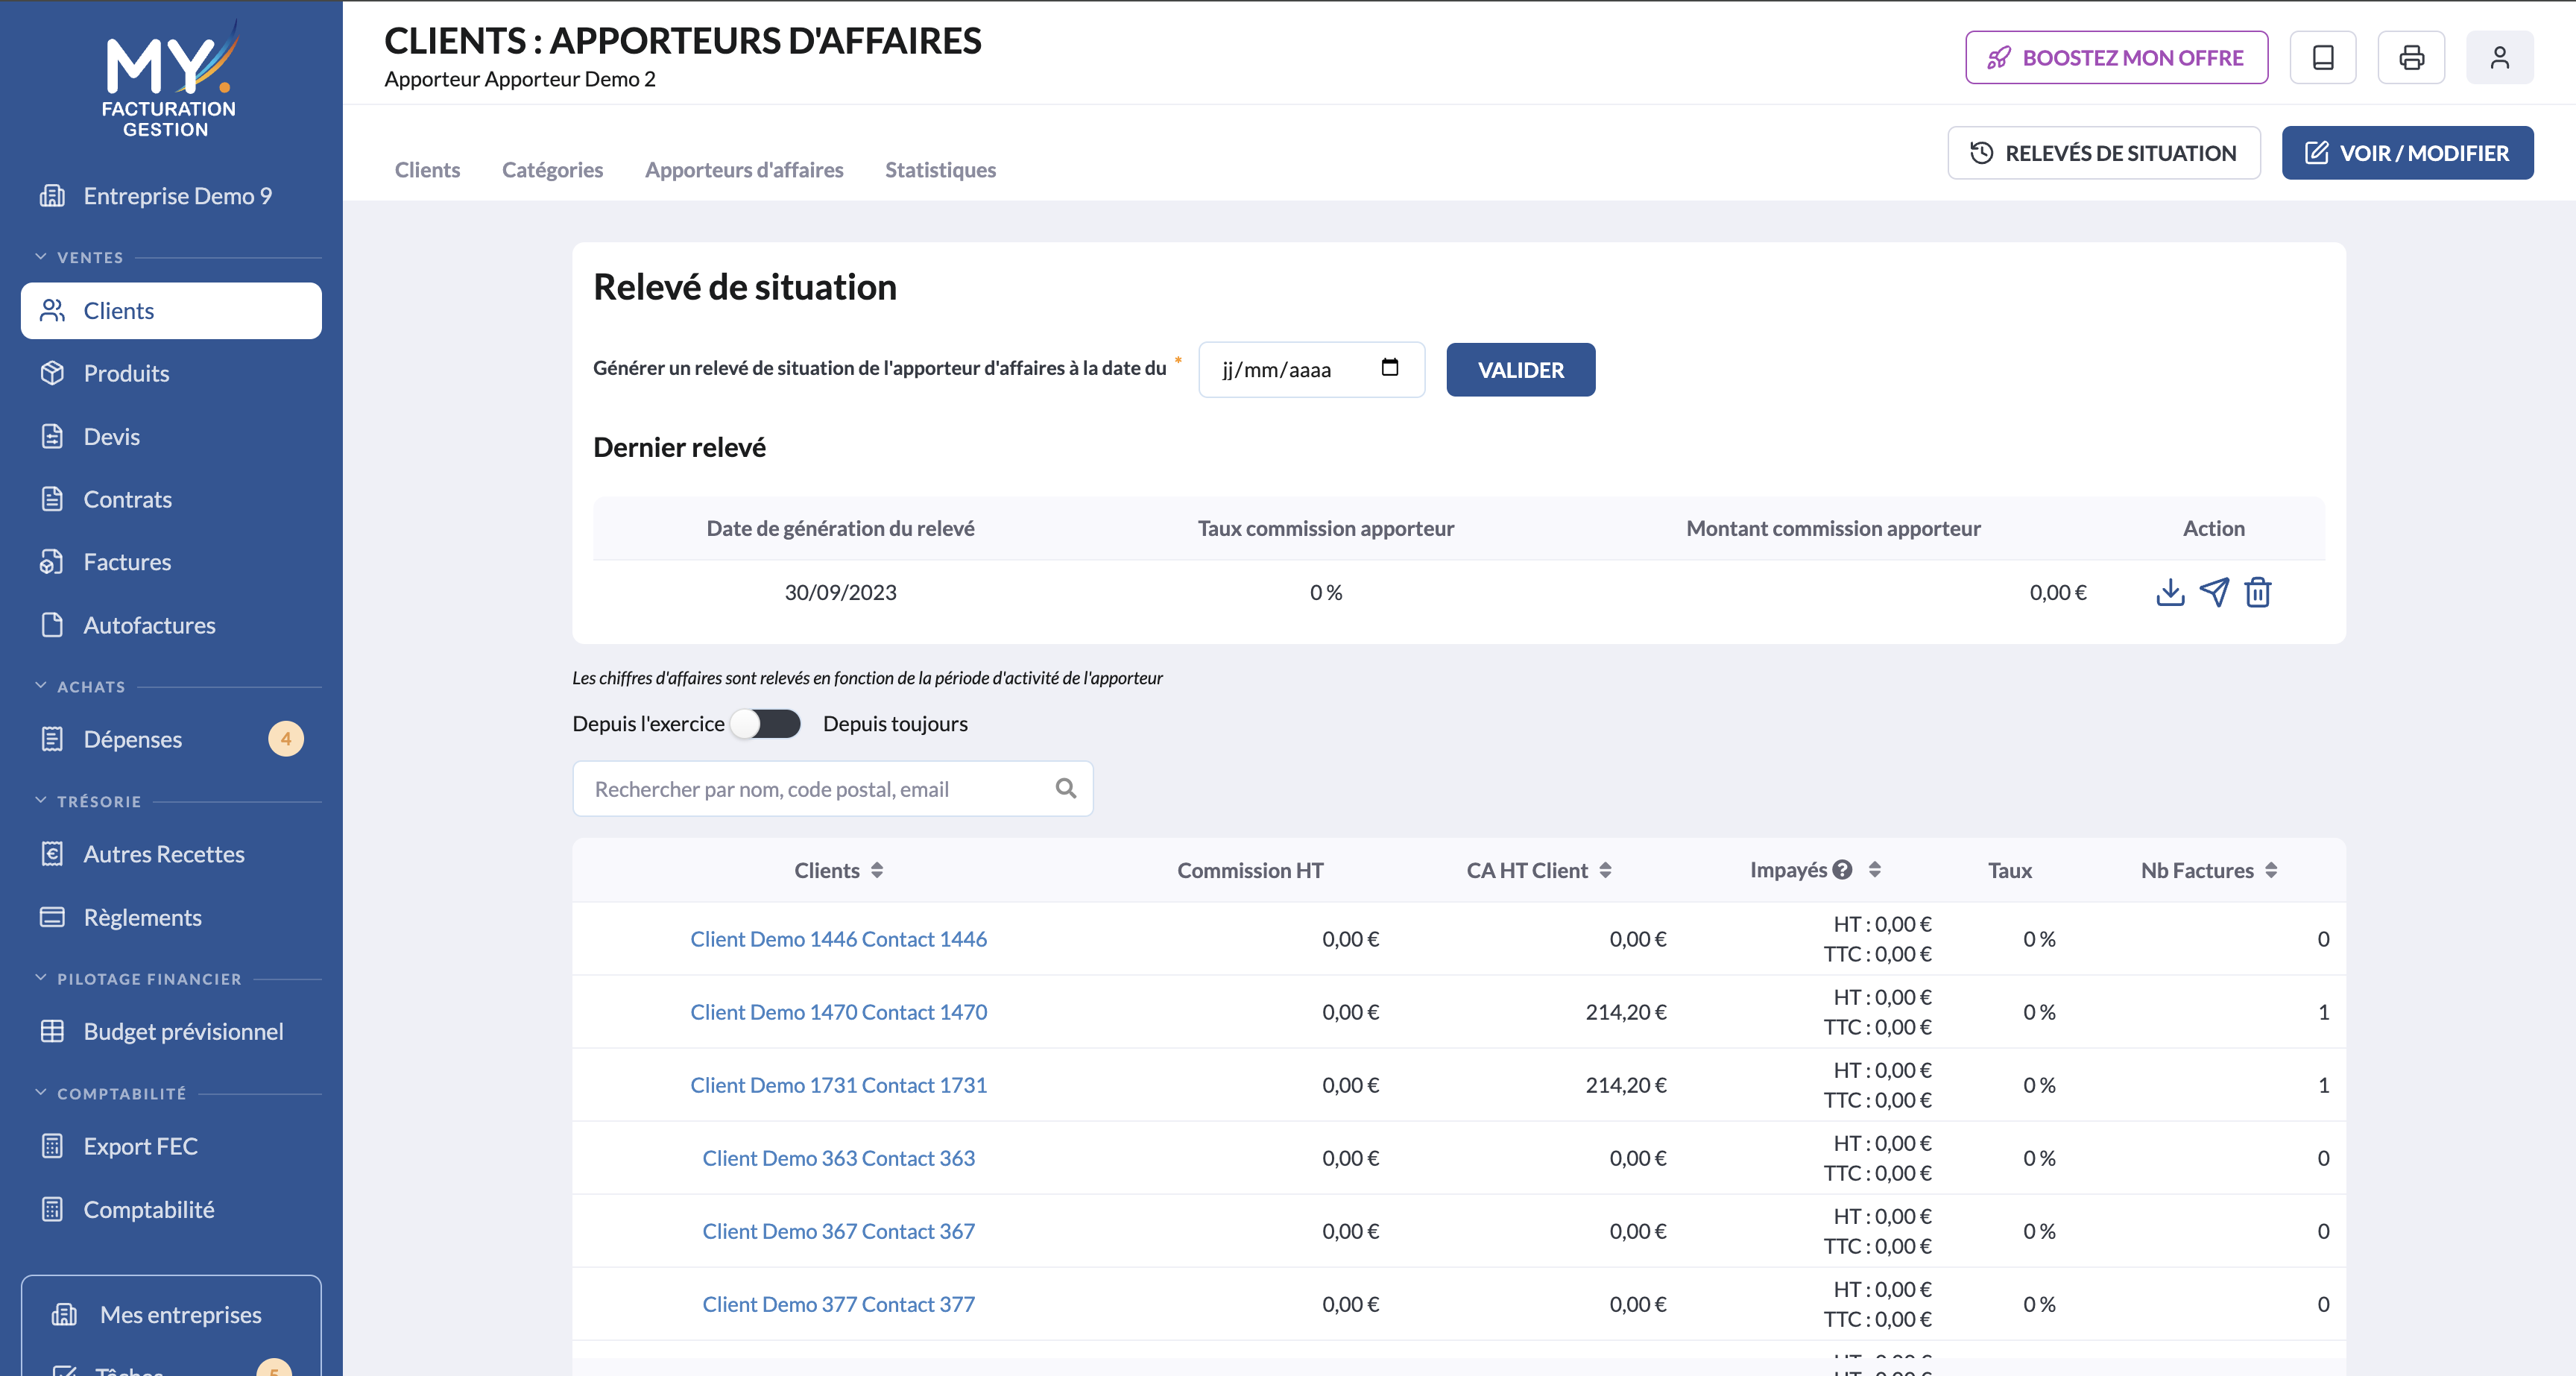Viewport: 2576px width, 1376px height.
Task: Focus the jj/mm/aaaa date input
Action: point(1311,370)
